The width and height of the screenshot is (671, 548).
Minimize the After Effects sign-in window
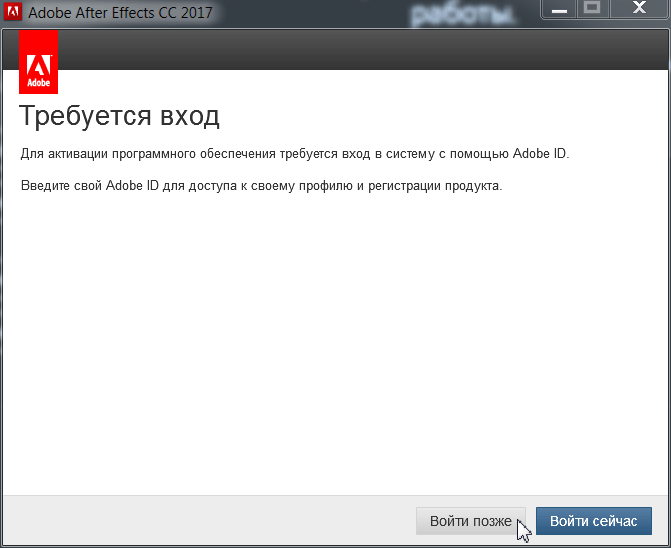(559, 9)
